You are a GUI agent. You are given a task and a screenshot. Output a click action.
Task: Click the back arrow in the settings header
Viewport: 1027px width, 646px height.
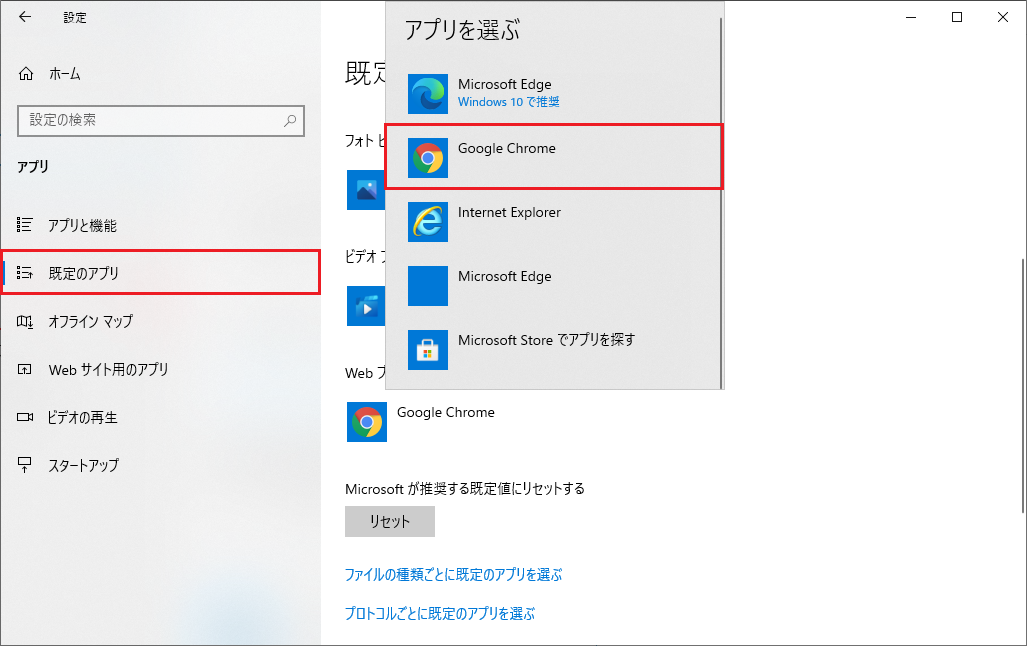click(25, 17)
